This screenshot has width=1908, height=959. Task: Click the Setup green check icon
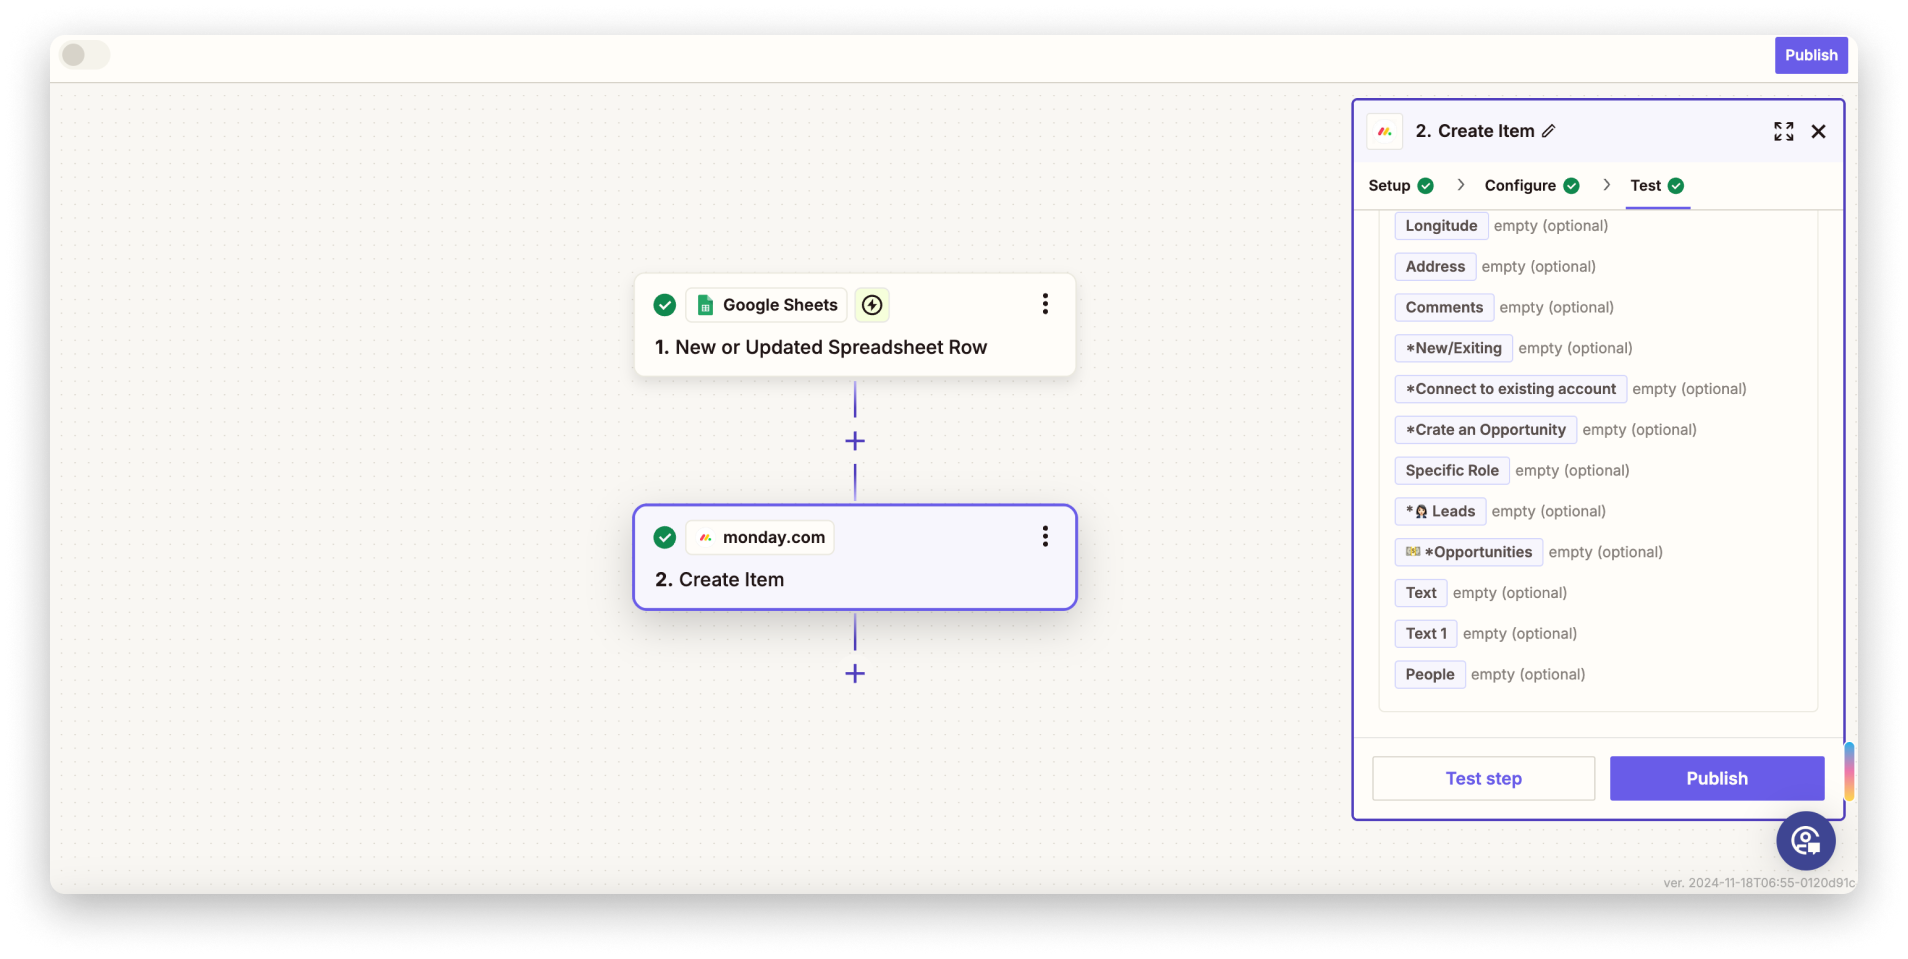pyautogui.click(x=1426, y=186)
